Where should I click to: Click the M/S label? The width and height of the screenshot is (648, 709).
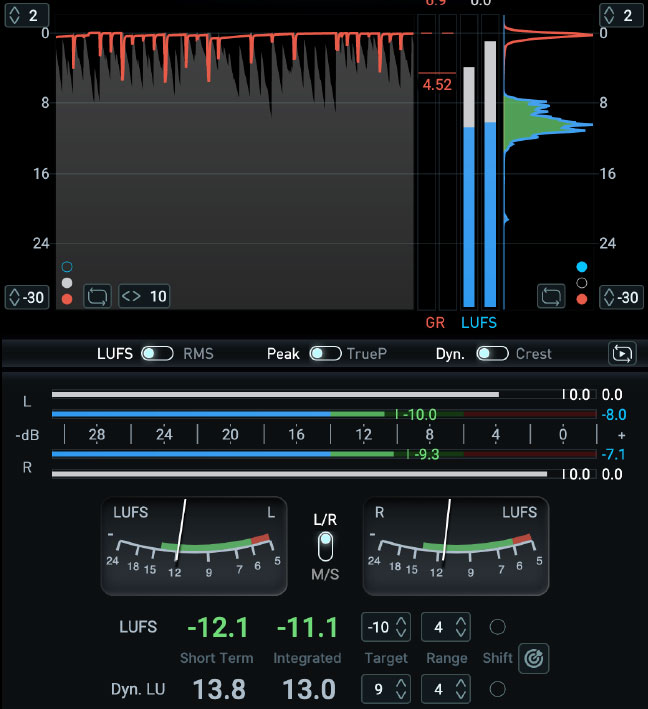(x=325, y=574)
